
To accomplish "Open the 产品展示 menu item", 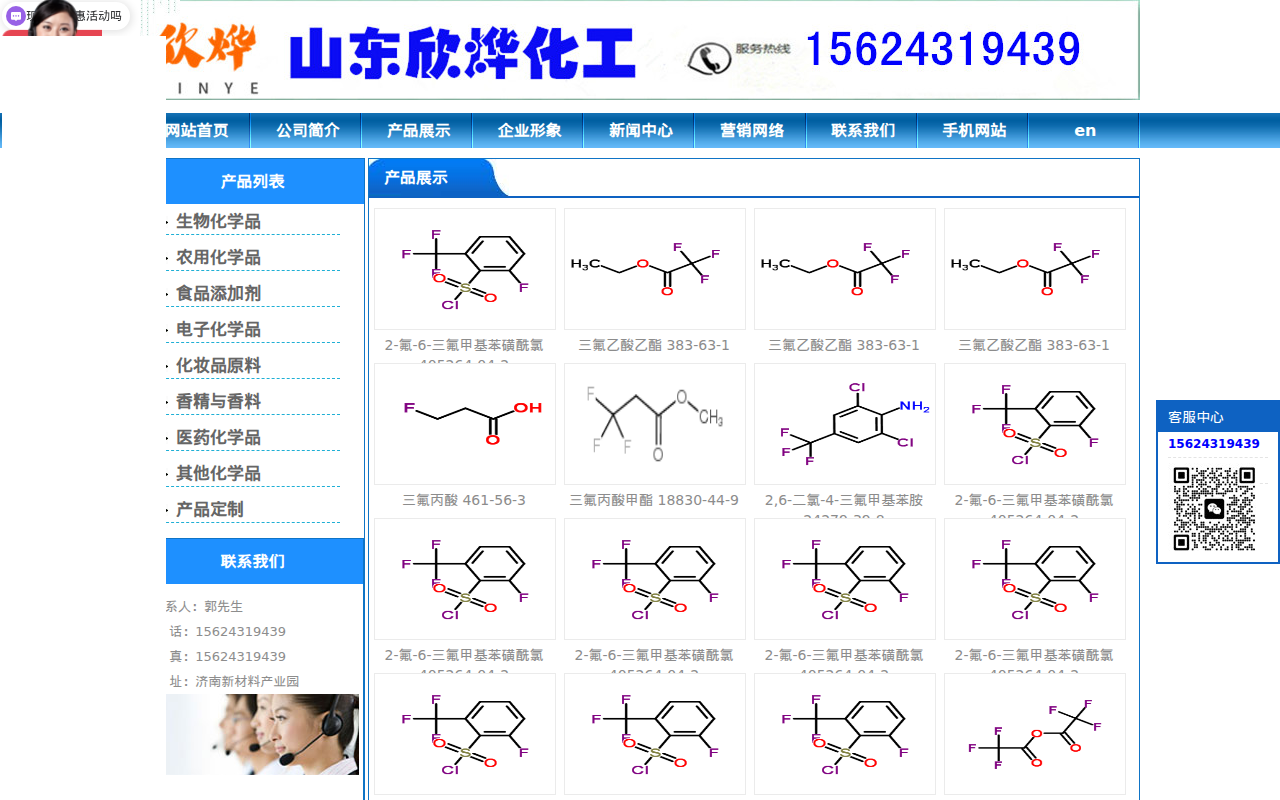I will tap(416, 130).
